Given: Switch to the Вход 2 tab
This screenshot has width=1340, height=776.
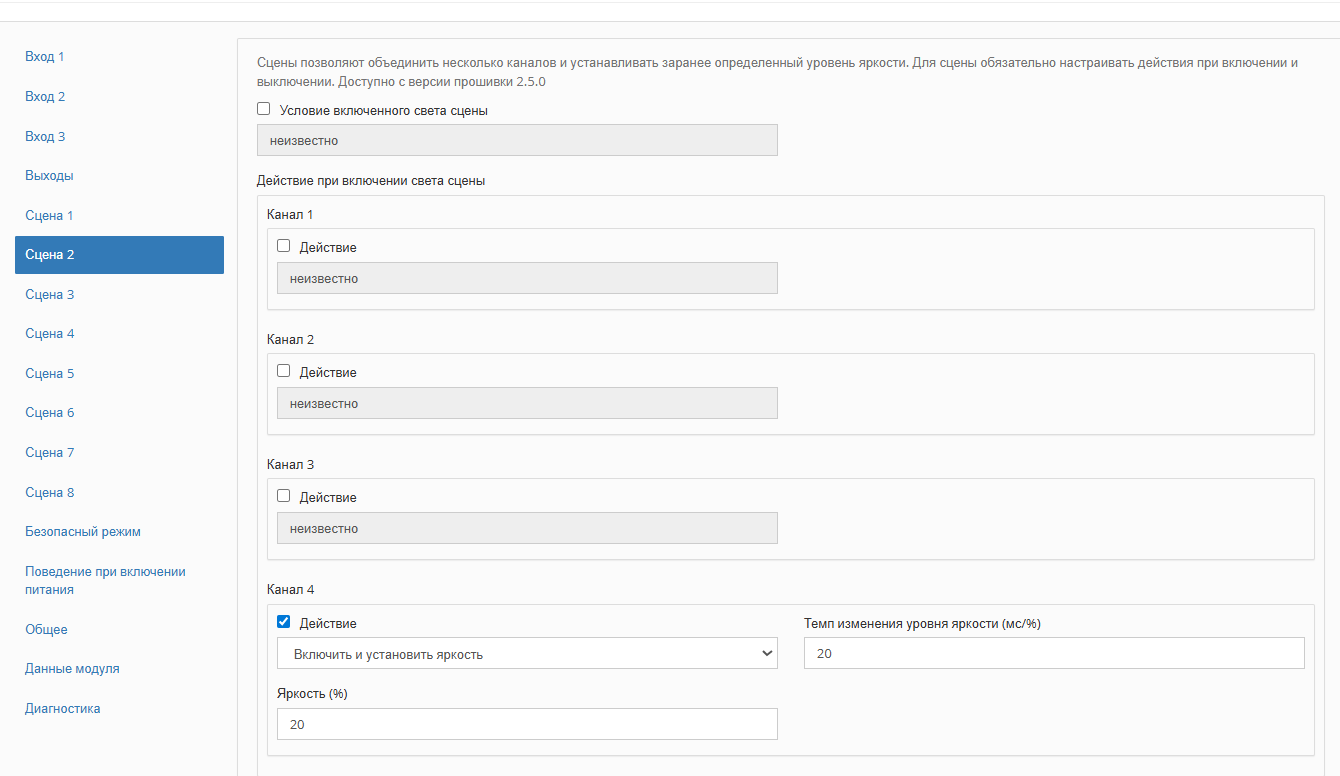Looking at the screenshot, I should 45,97.
